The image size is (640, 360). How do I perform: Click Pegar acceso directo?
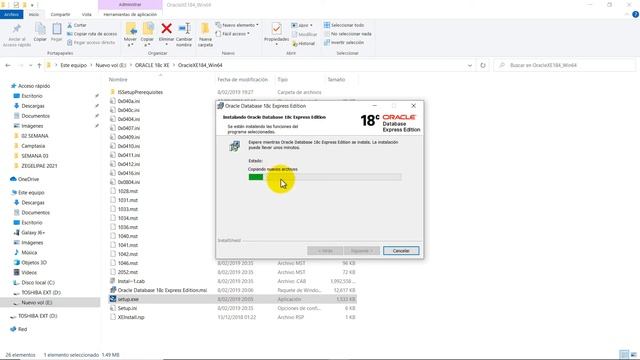tap(91, 42)
